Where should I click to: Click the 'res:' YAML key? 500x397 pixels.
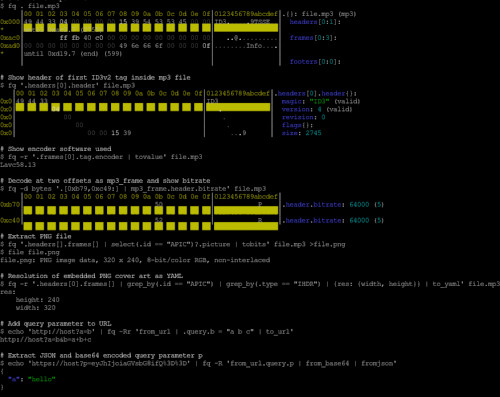(x=8, y=292)
